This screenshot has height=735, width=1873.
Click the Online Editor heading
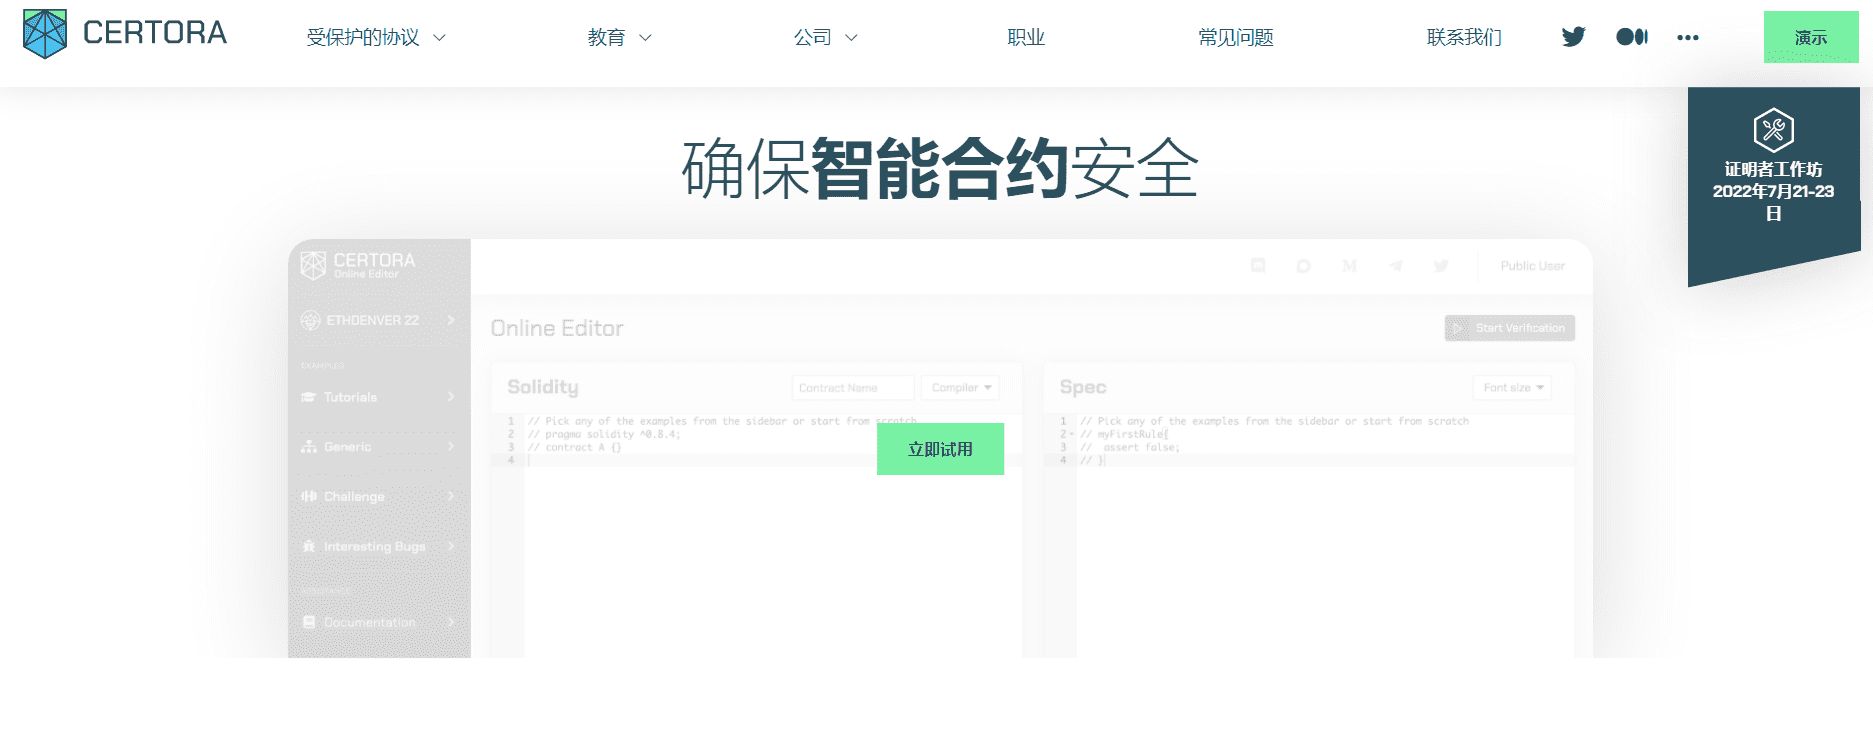pos(557,328)
